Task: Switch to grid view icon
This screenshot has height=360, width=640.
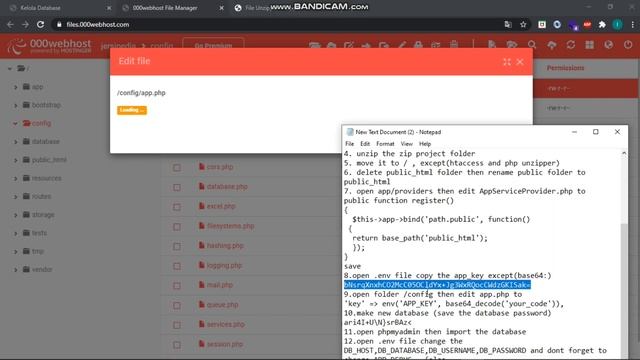Action: point(589,44)
